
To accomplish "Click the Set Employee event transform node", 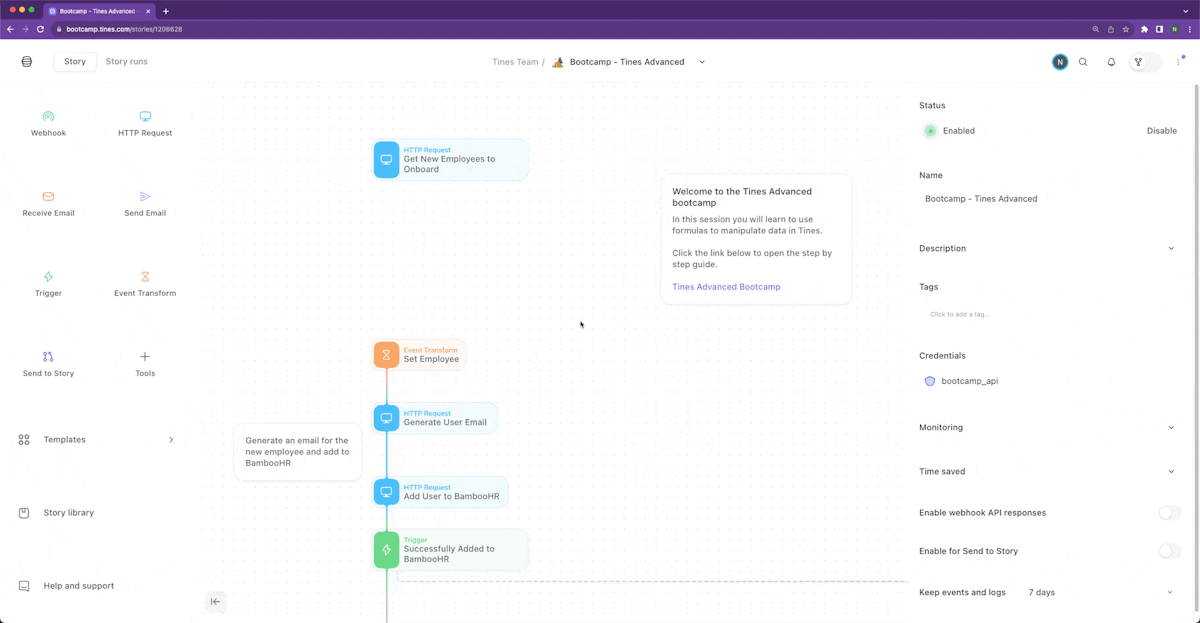I will click(420, 355).
